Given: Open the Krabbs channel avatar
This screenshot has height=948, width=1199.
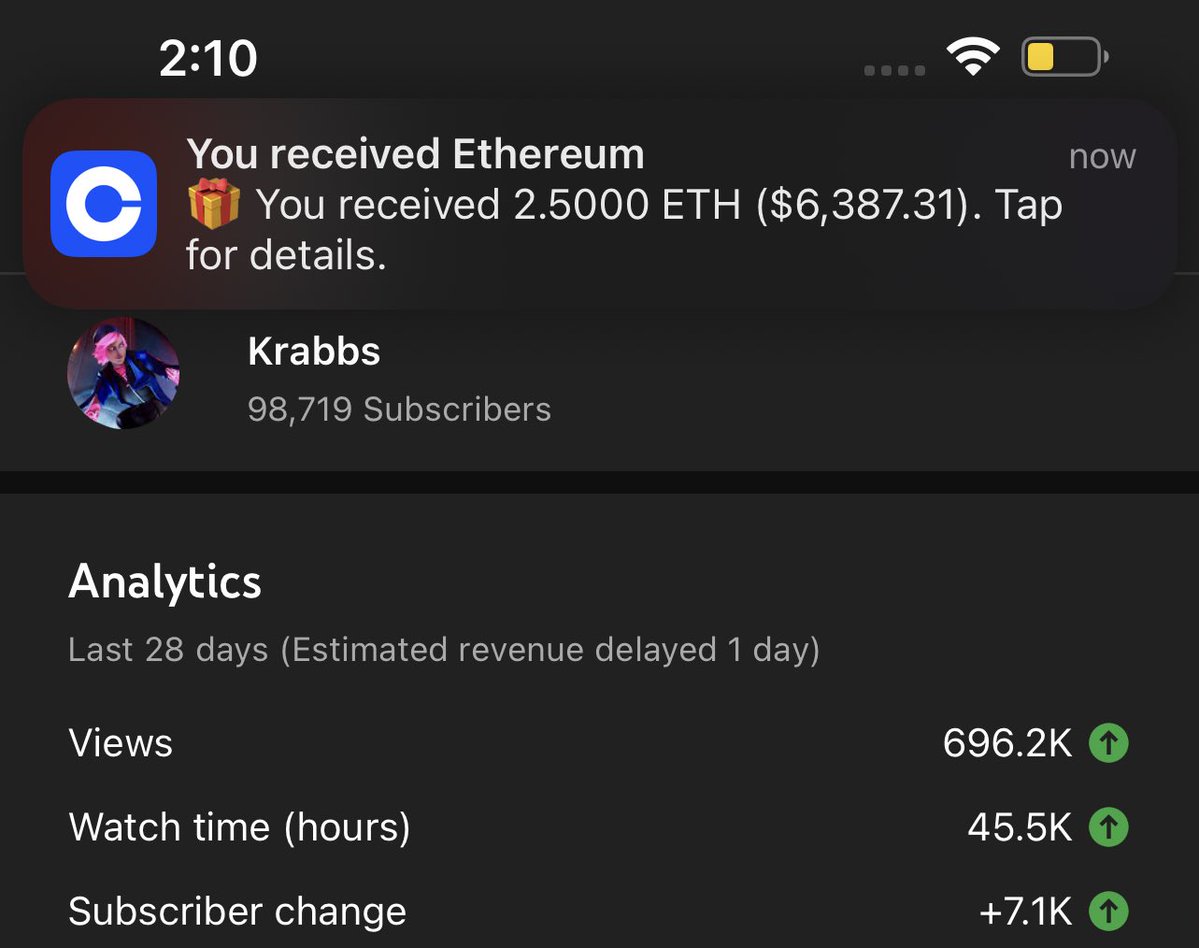Looking at the screenshot, I should point(123,374).
